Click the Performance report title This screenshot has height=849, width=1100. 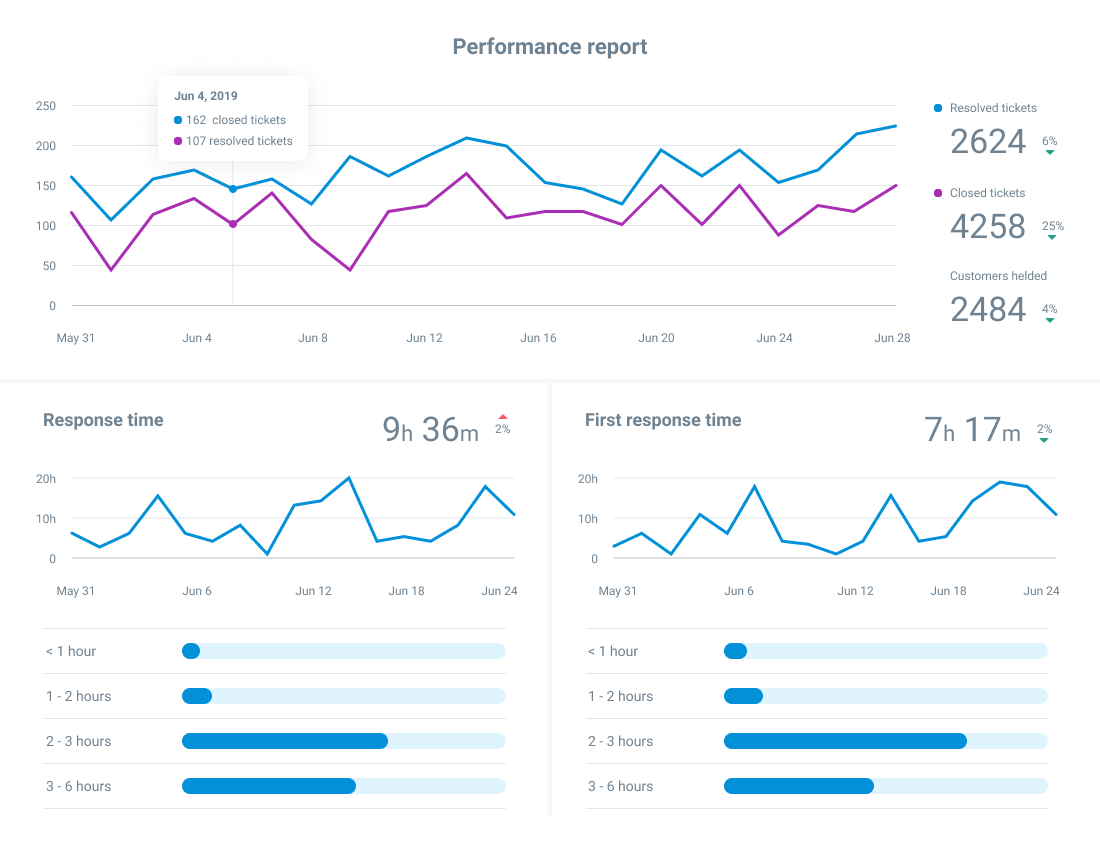click(550, 47)
